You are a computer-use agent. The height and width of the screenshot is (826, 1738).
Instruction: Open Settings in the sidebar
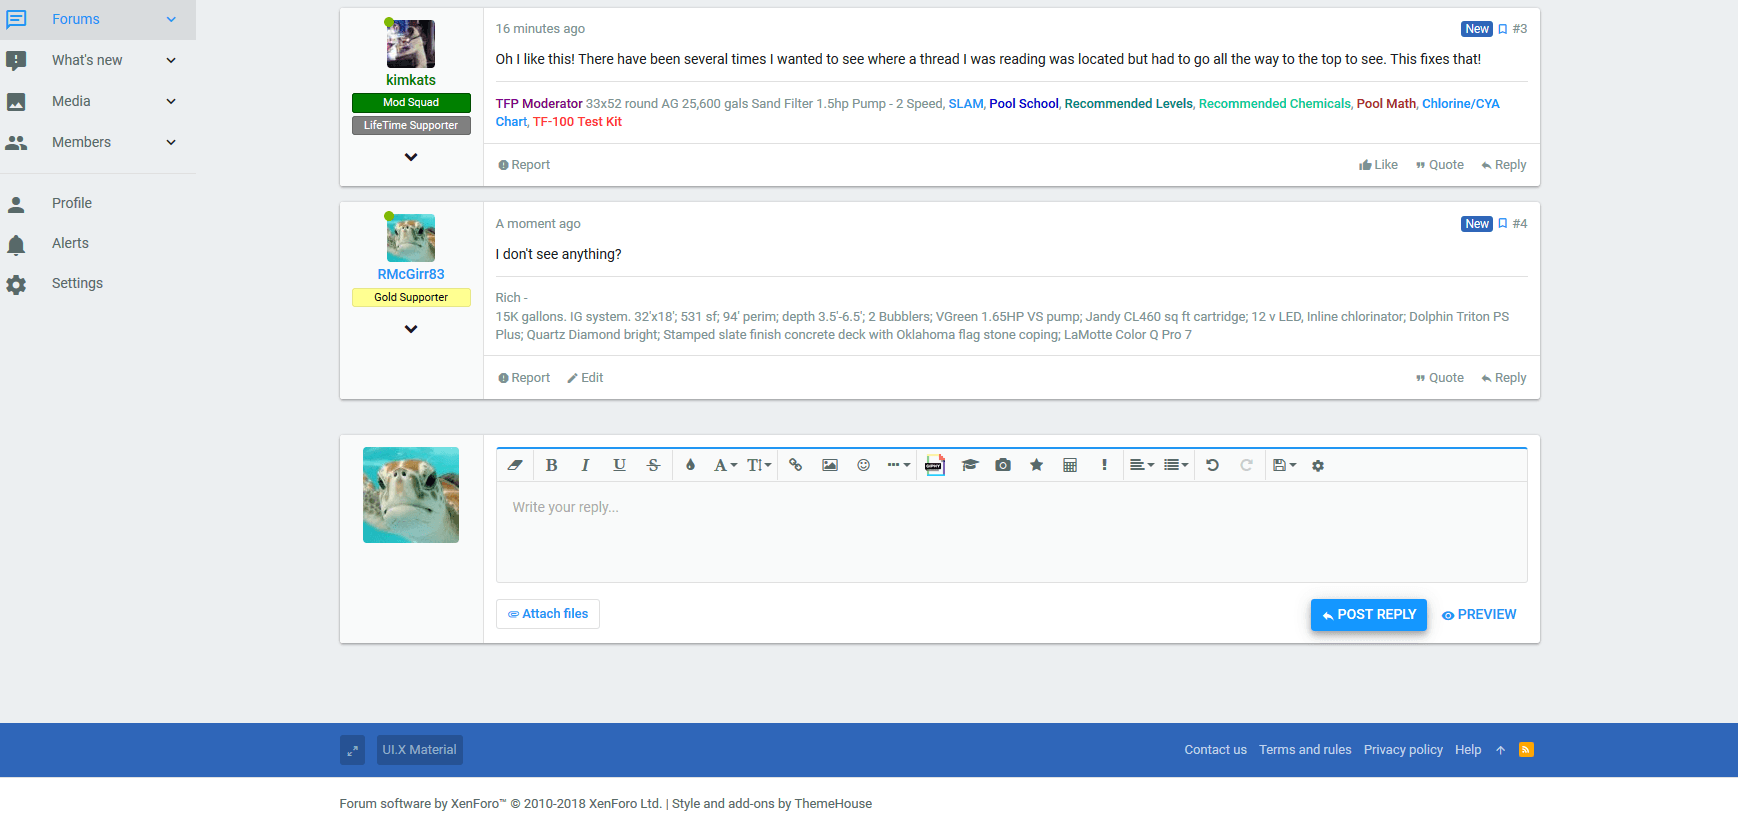77,283
